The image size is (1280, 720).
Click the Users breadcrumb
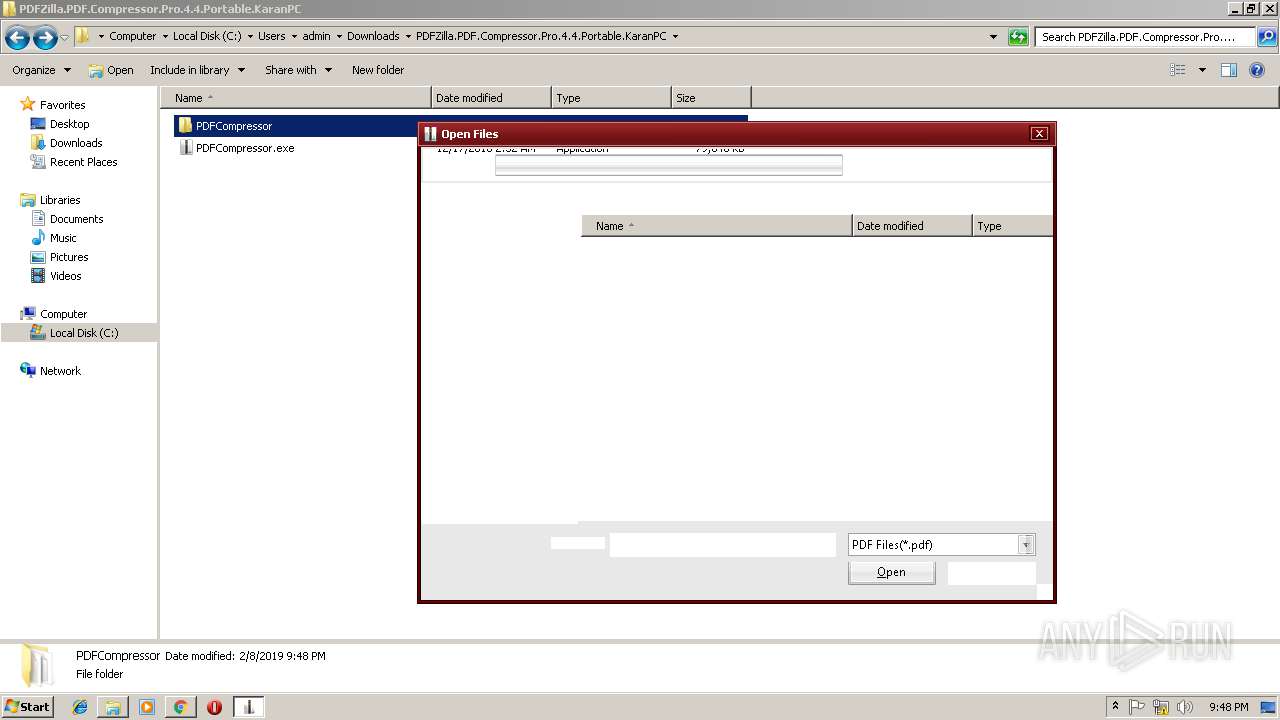click(x=271, y=36)
